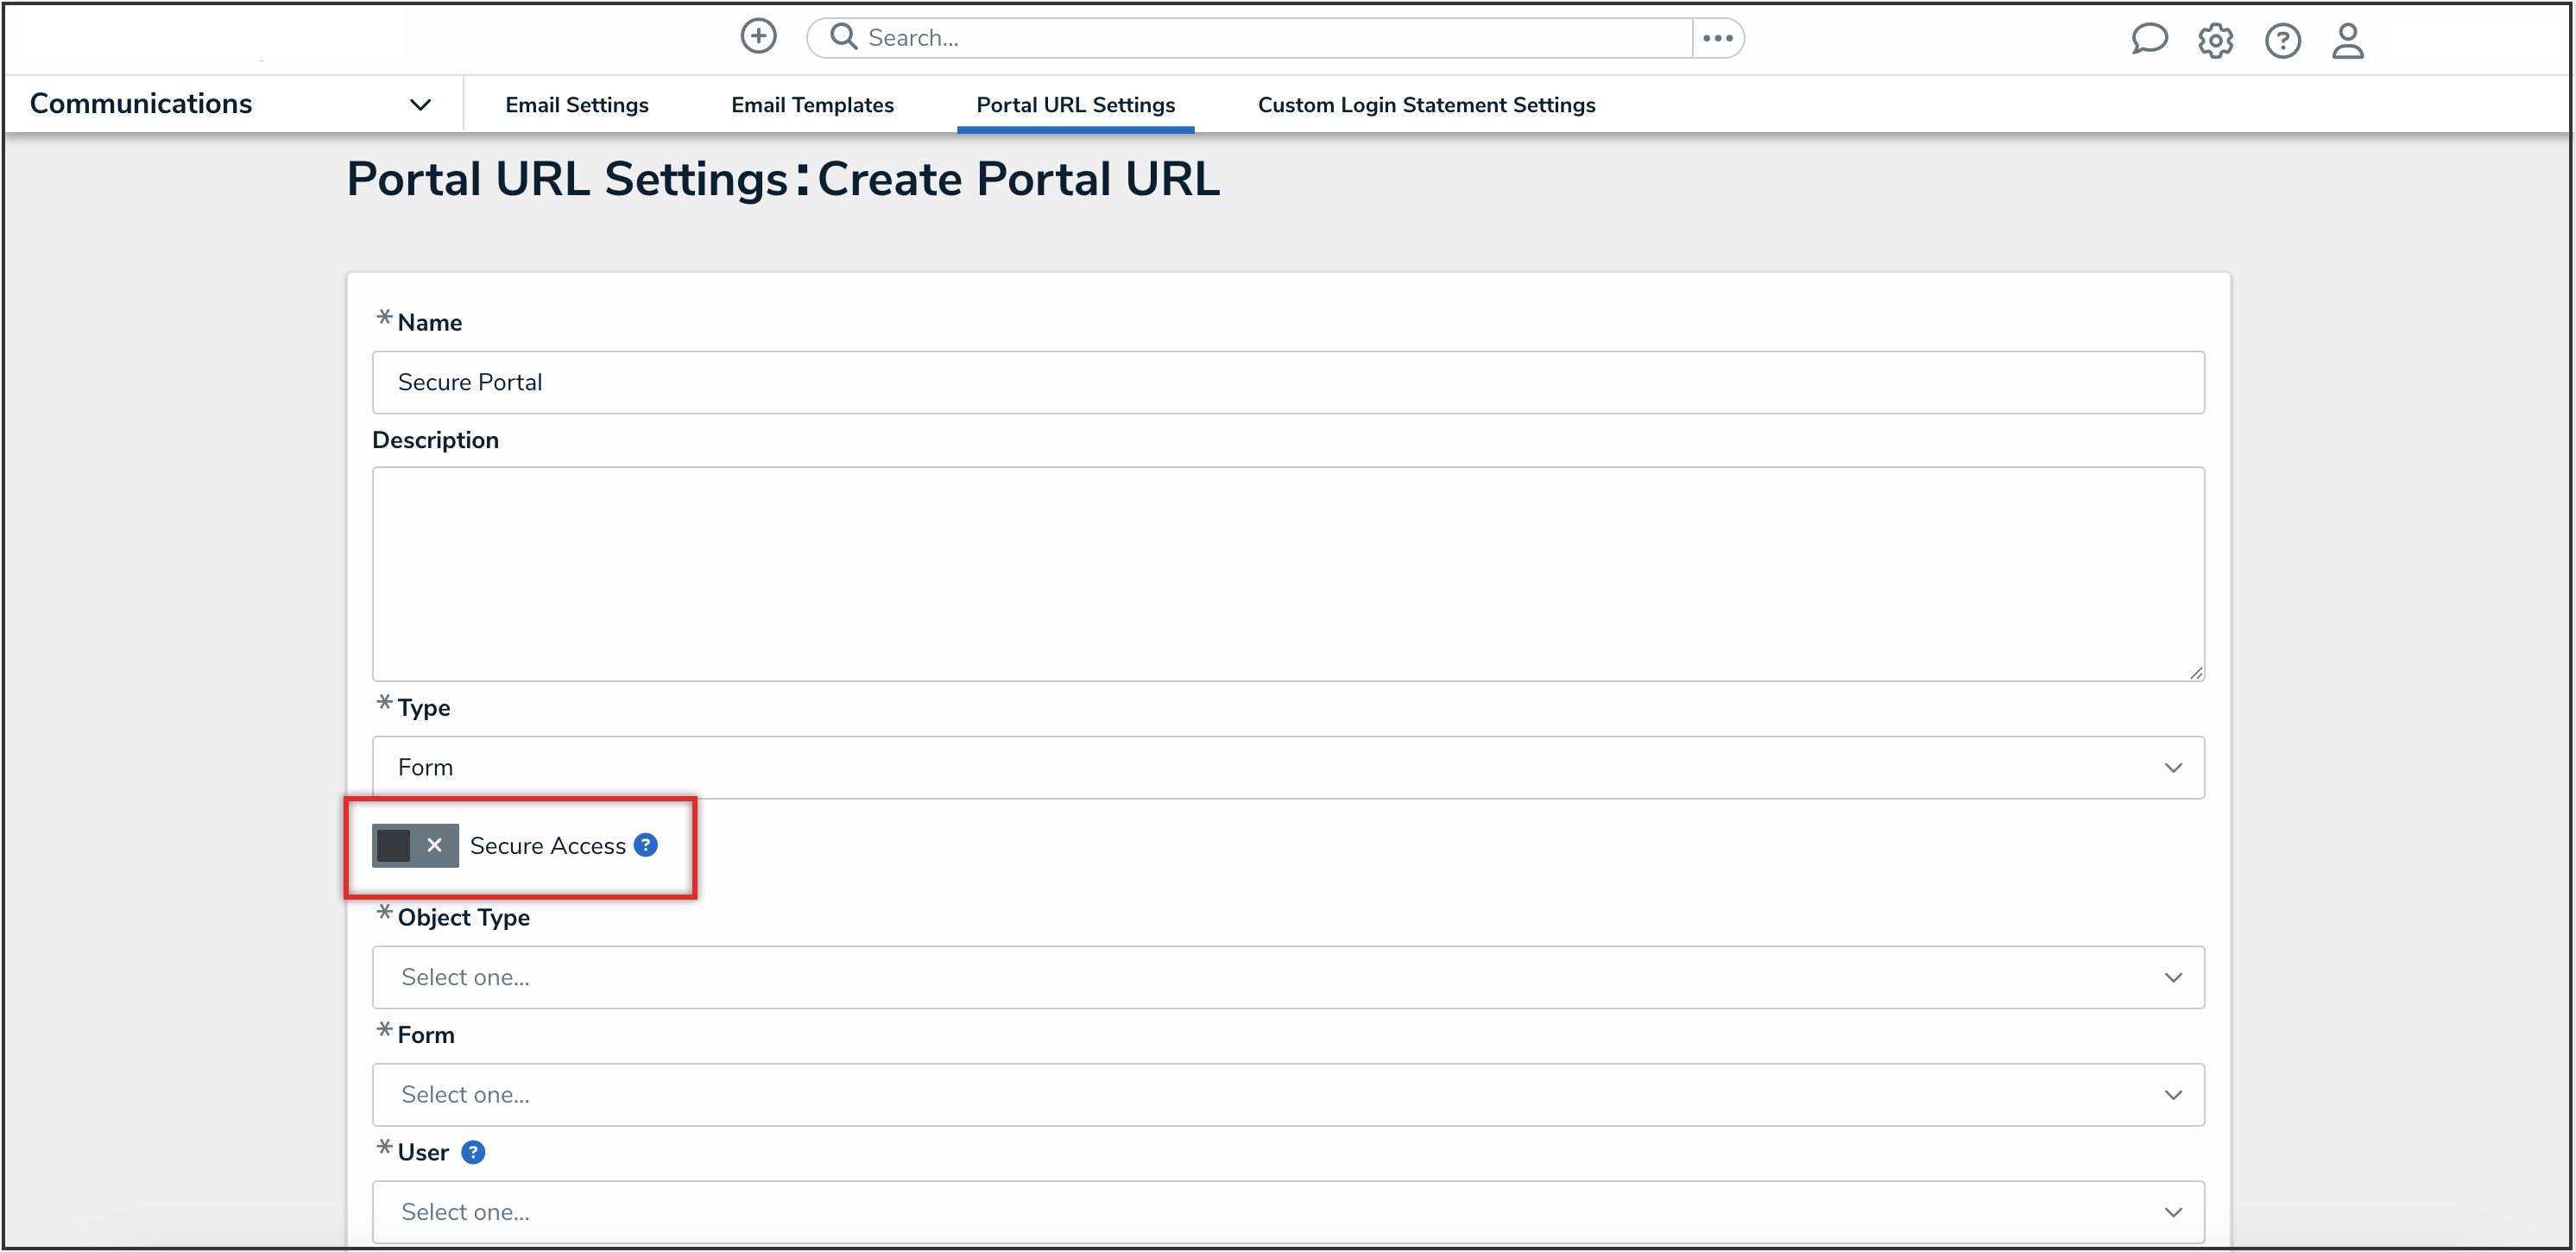Switch to the Email Templates tab
This screenshot has height=1252, width=2576.
tap(812, 105)
